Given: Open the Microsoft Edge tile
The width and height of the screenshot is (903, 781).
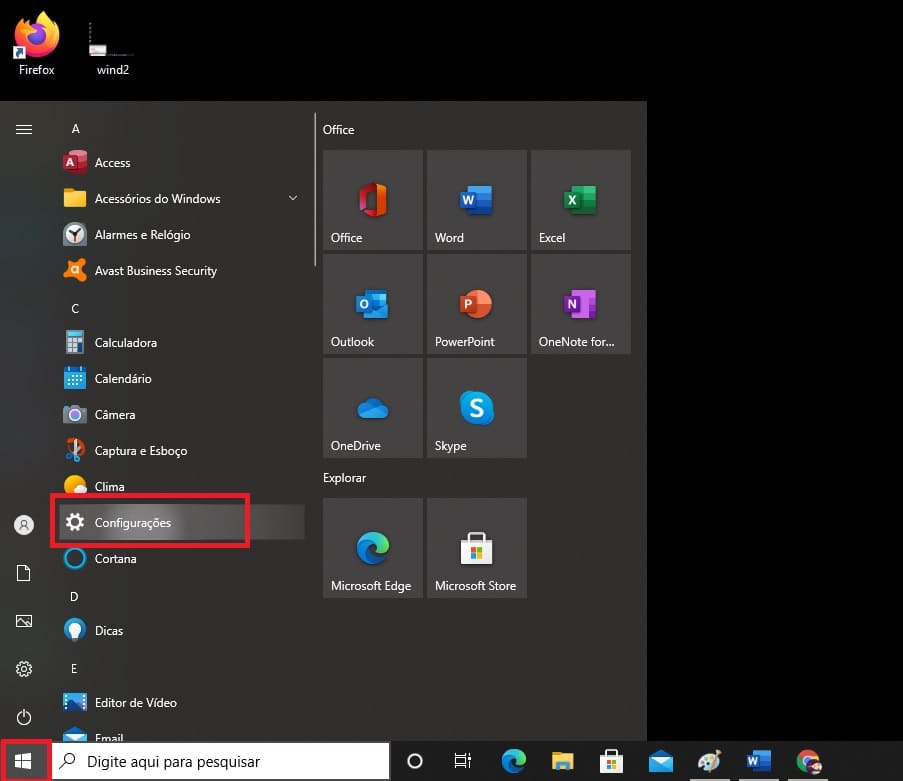Looking at the screenshot, I should pos(373,548).
